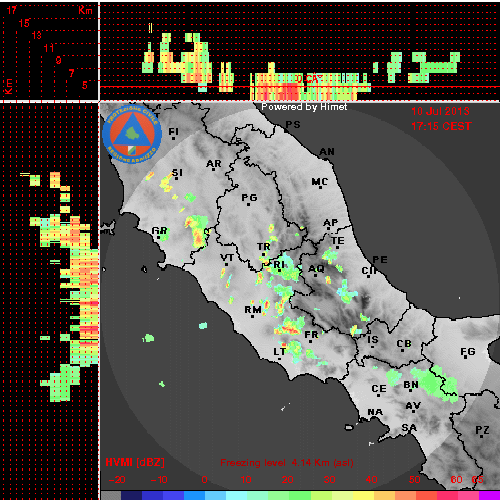The image size is (500, 500).
Task: Select the FI city label
Action: tap(173, 131)
